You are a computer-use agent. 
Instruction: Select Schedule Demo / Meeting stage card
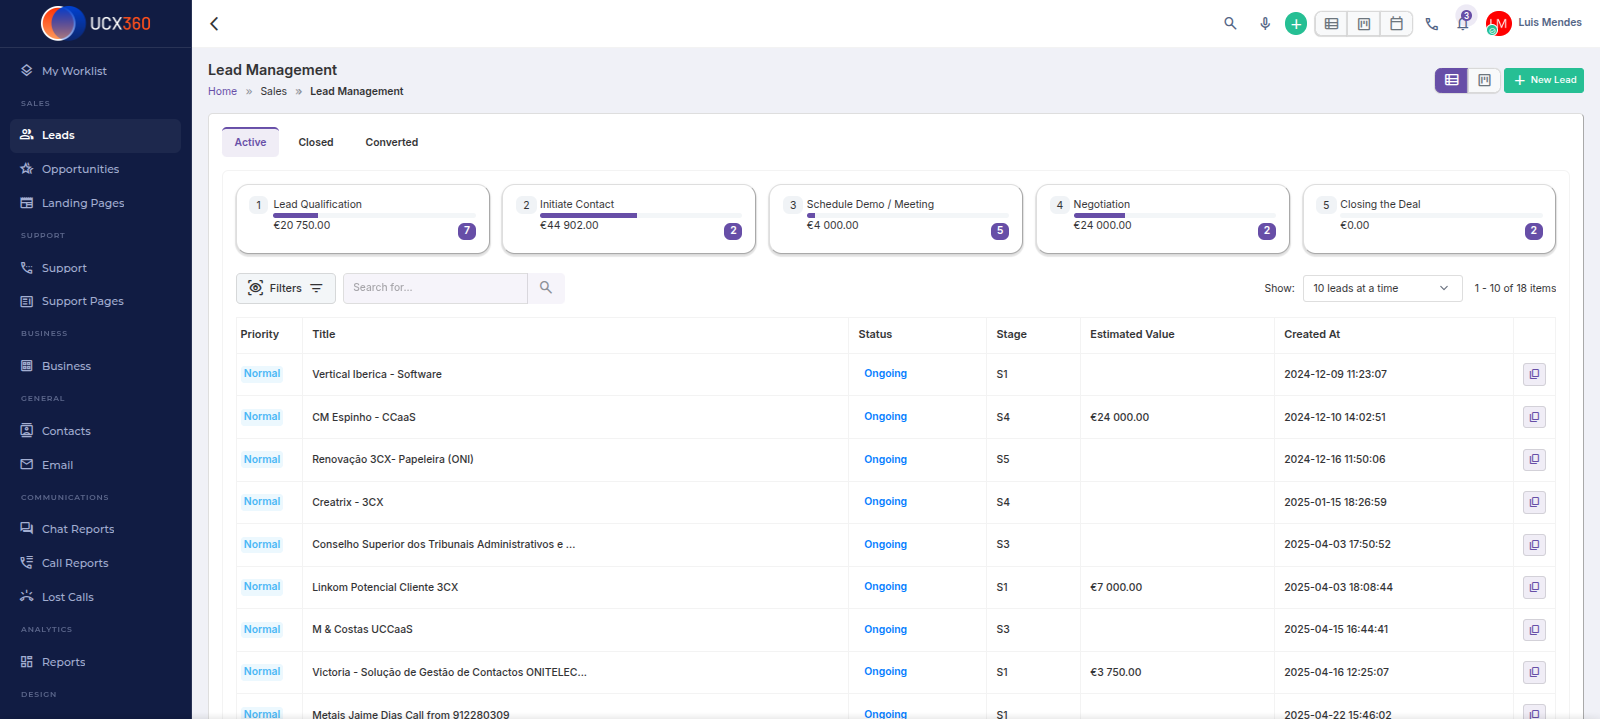click(896, 219)
